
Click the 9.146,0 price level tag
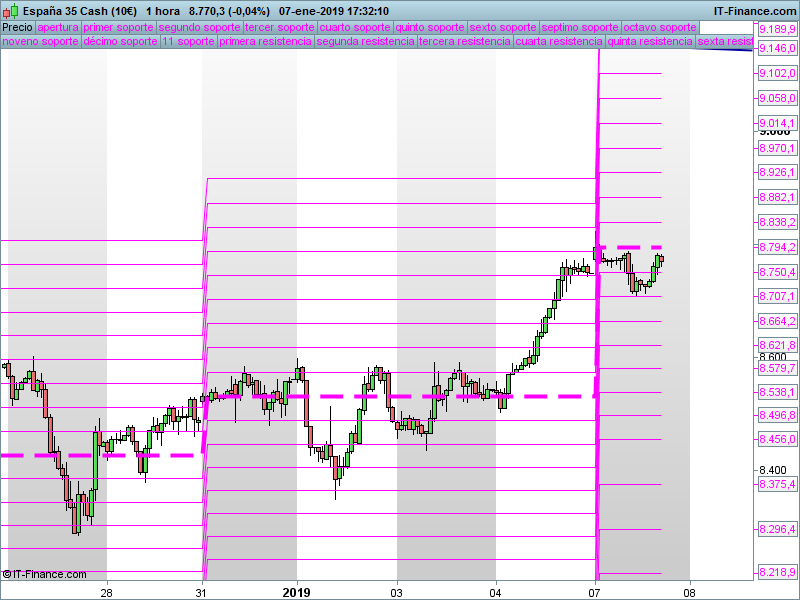(x=777, y=48)
